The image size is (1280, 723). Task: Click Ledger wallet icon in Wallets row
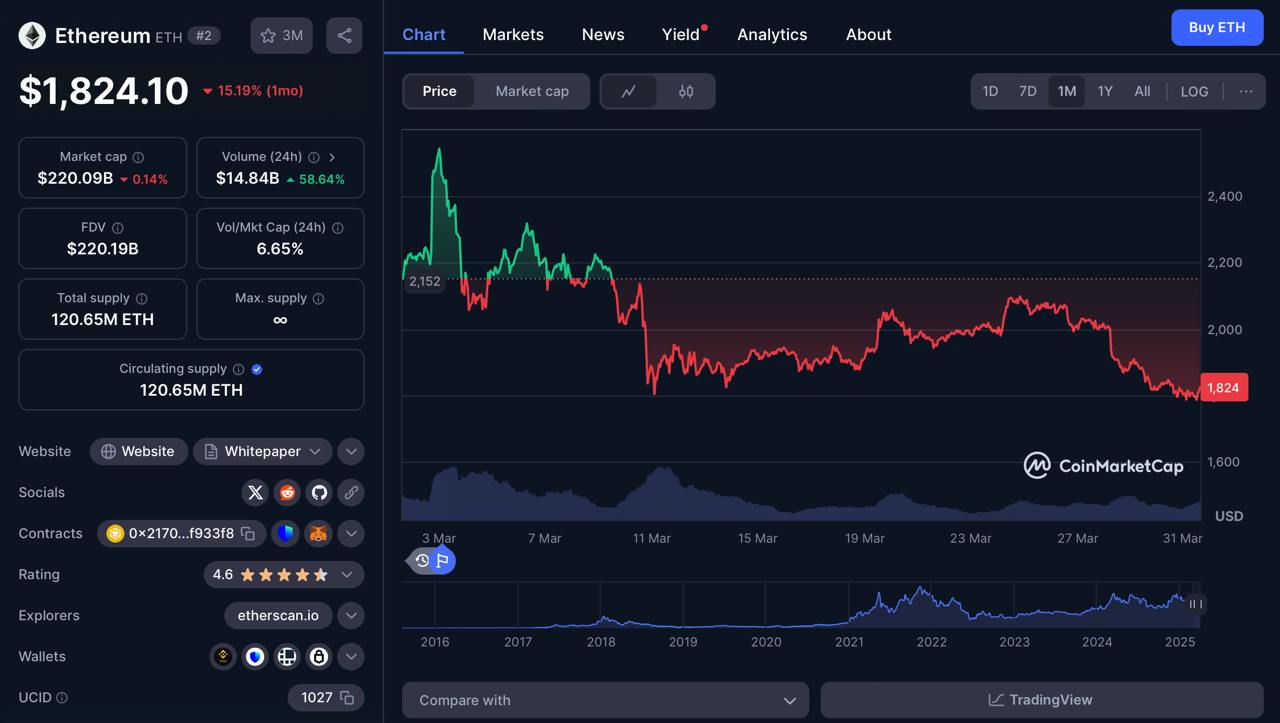pos(287,657)
